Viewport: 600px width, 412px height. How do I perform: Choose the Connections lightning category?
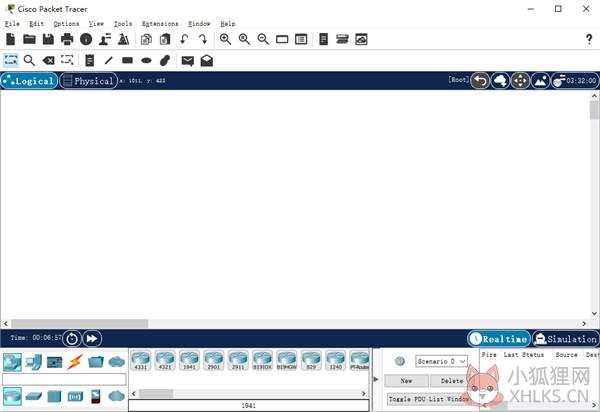[x=75, y=362]
